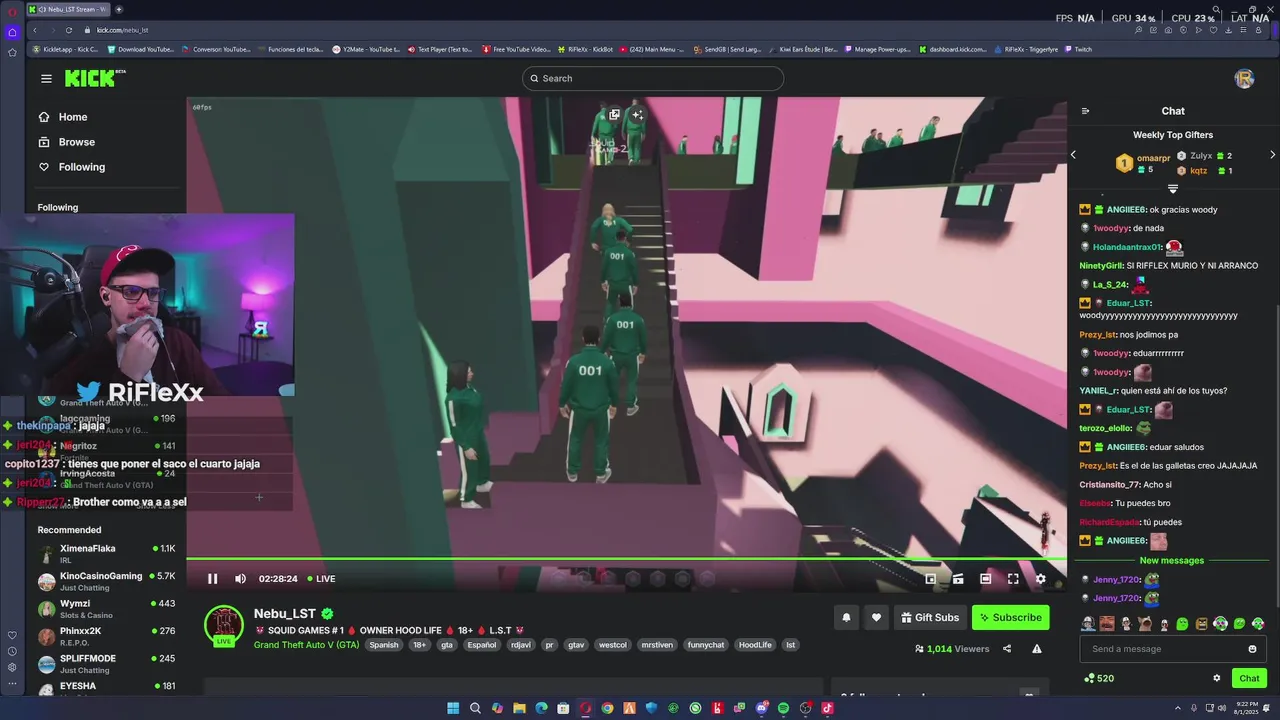Open the emoji picker in chat
The image size is (1280, 720).
(x=1252, y=649)
